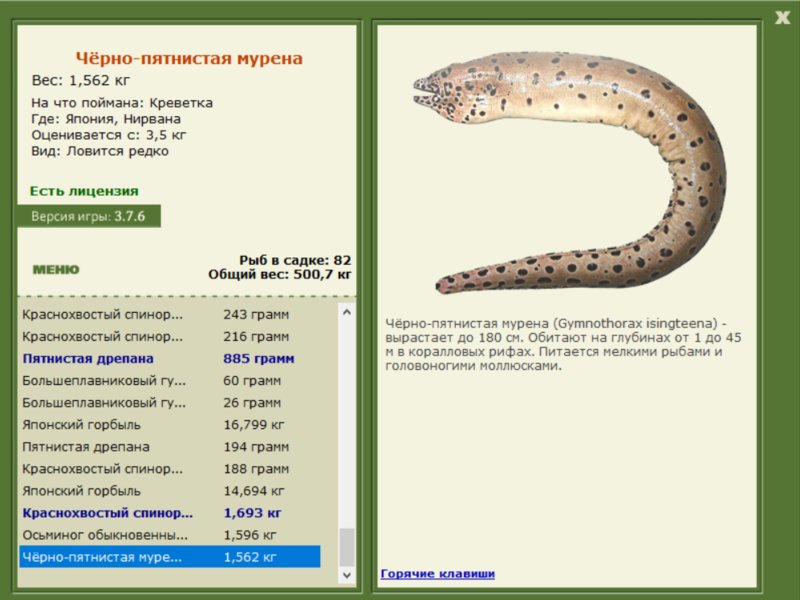Click the Общий вес: 500,7 кг text
Viewport: 800px width, 600px height.
pos(280,274)
